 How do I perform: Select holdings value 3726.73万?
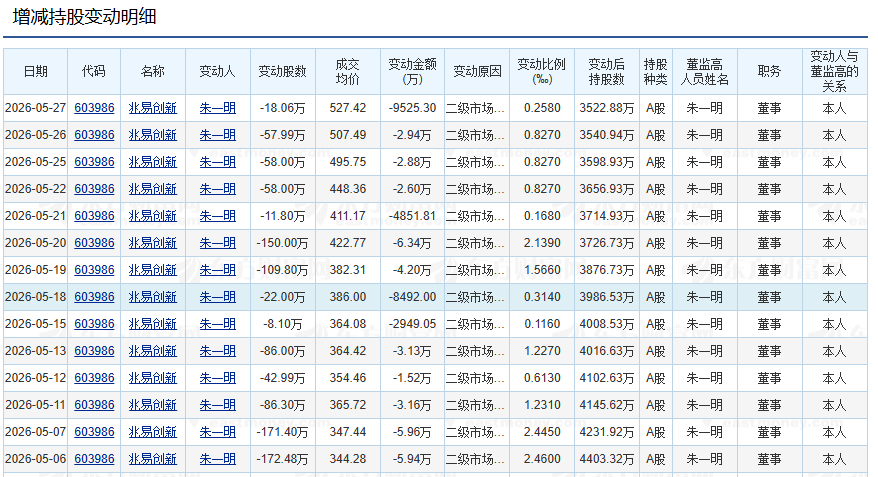(607, 243)
